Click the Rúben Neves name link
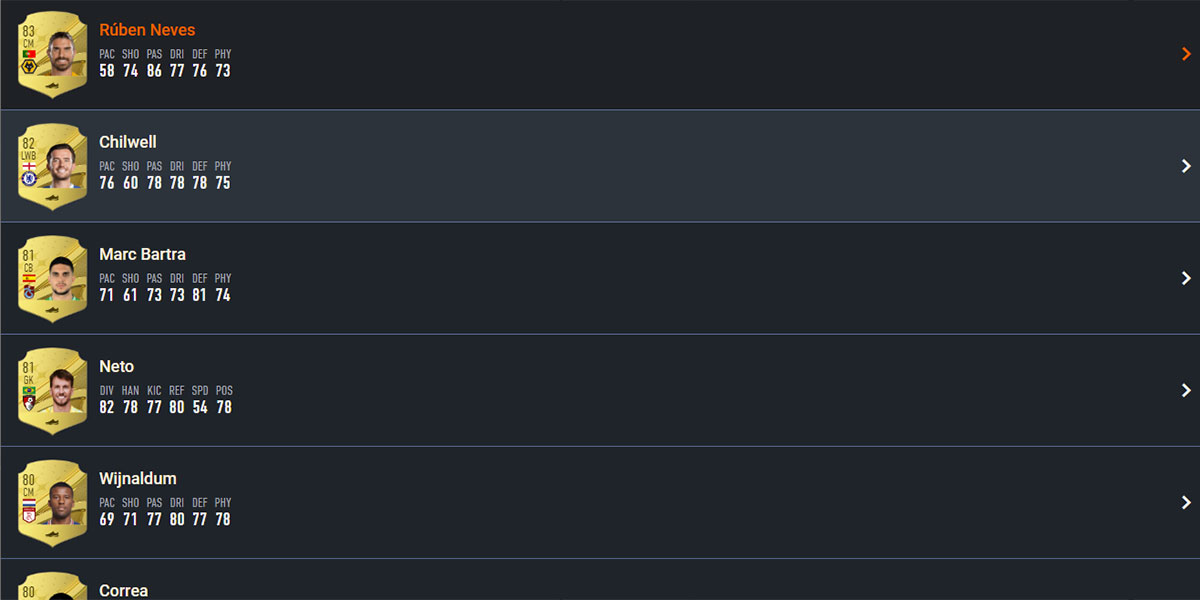 pyautogui.click(x=148, y=30)
